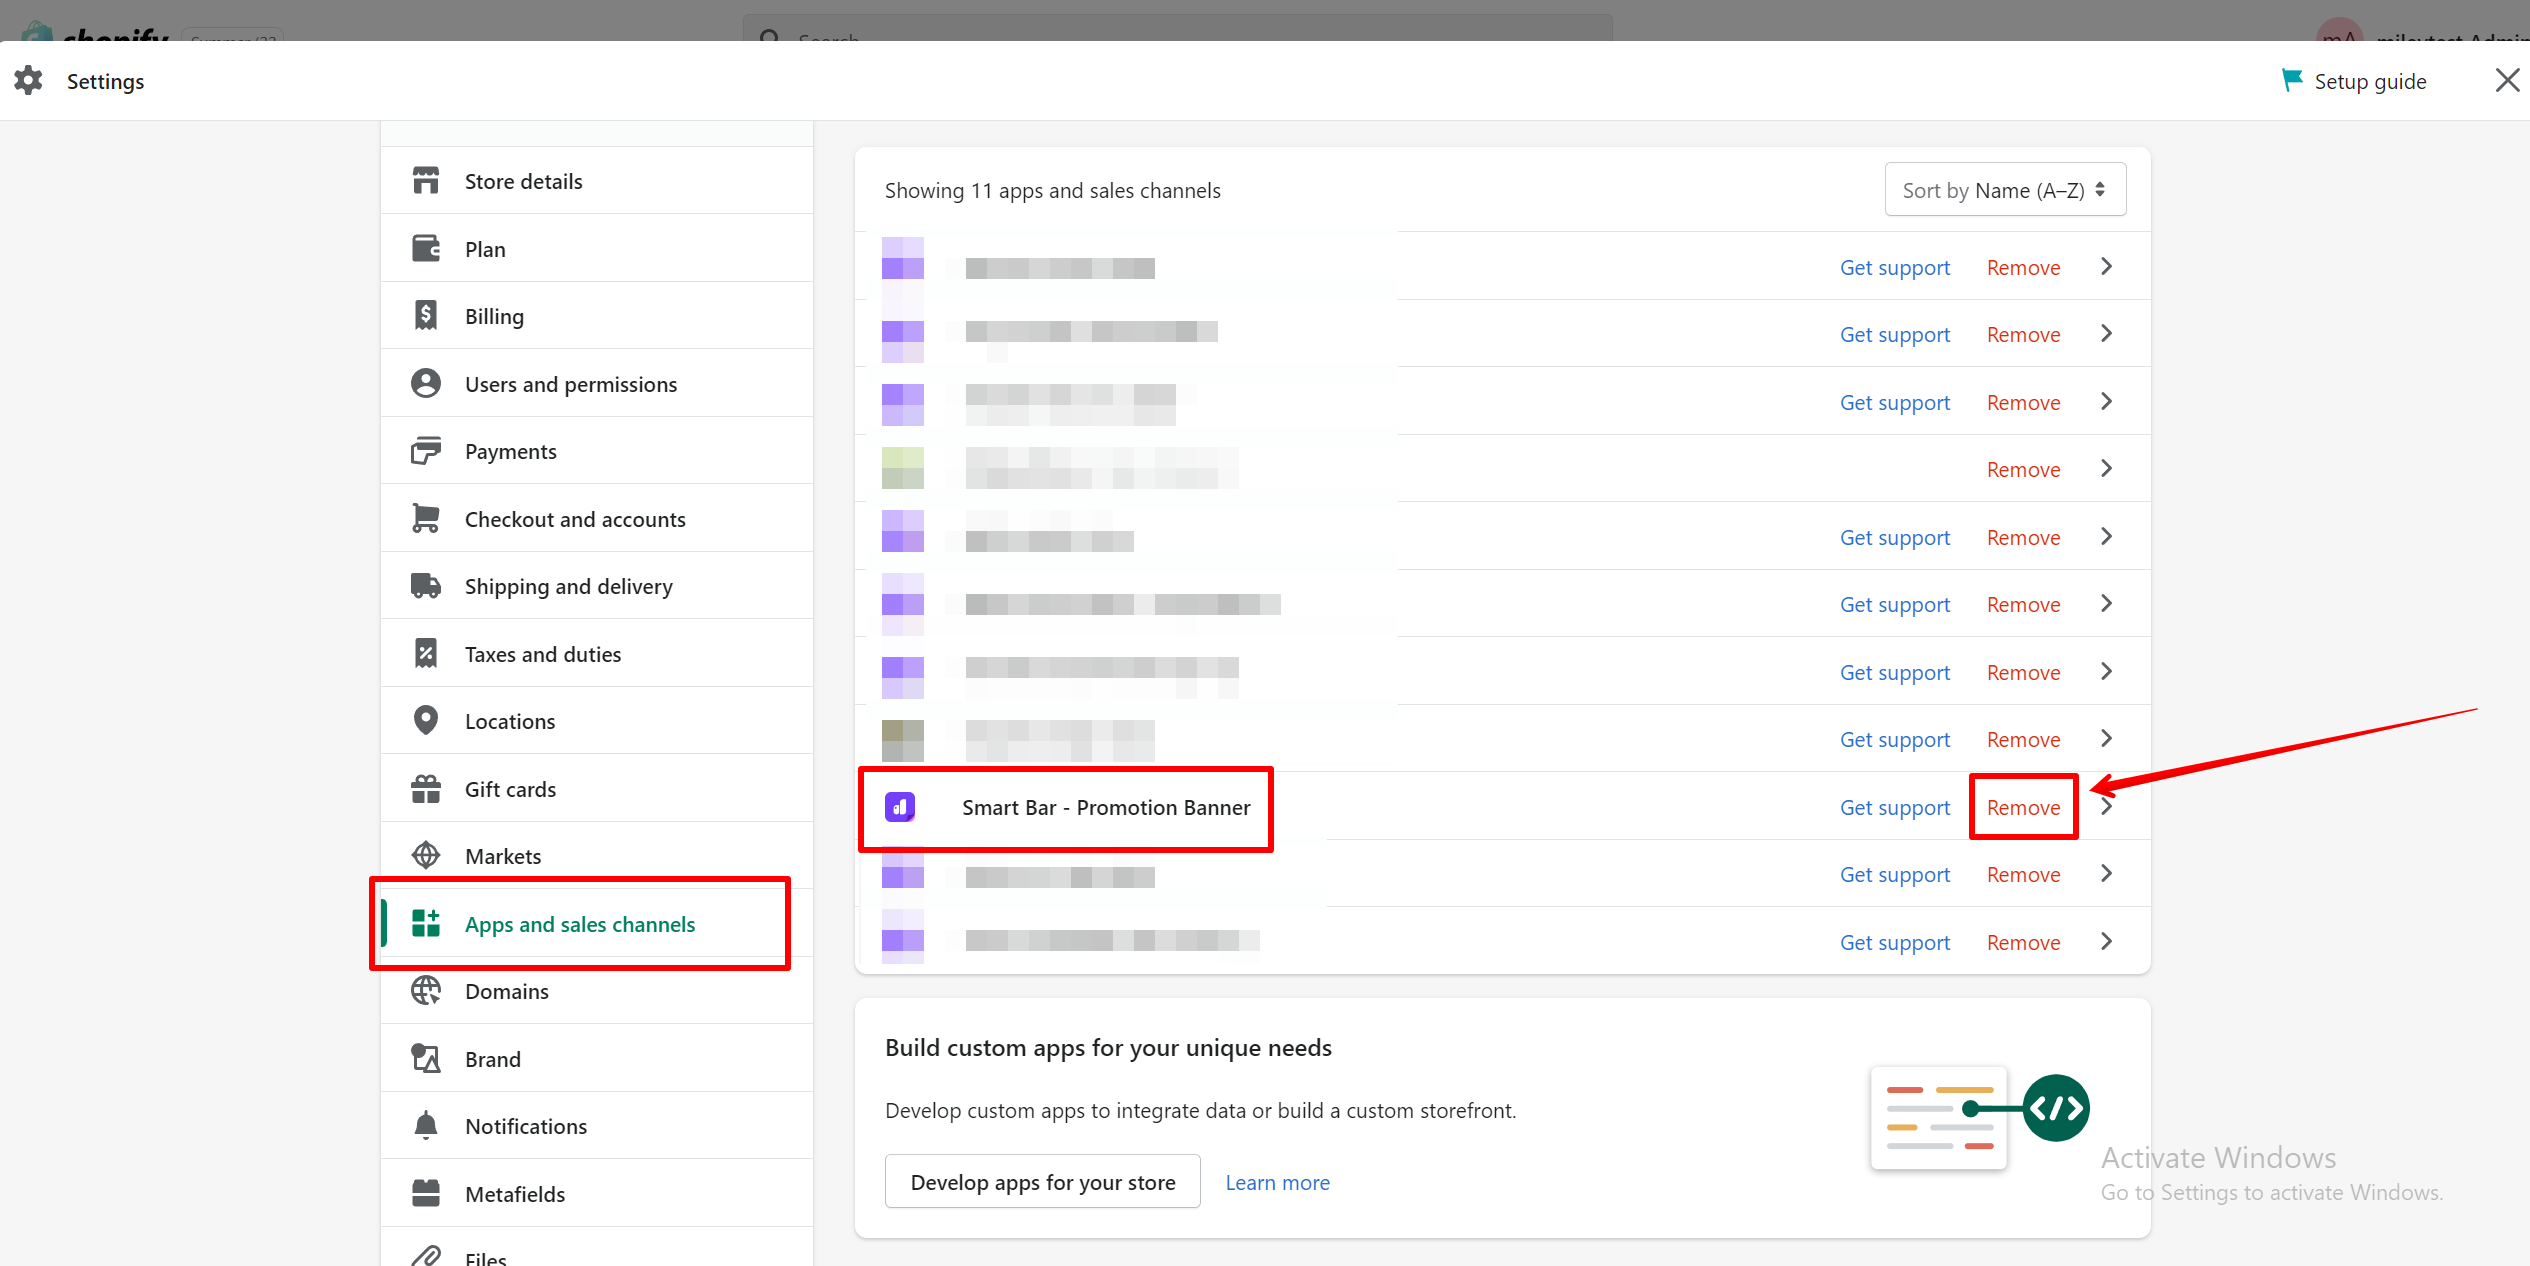Go to Checkout and accounts settings
This screenshot has width=2530, height=1266.
point(575,519)
